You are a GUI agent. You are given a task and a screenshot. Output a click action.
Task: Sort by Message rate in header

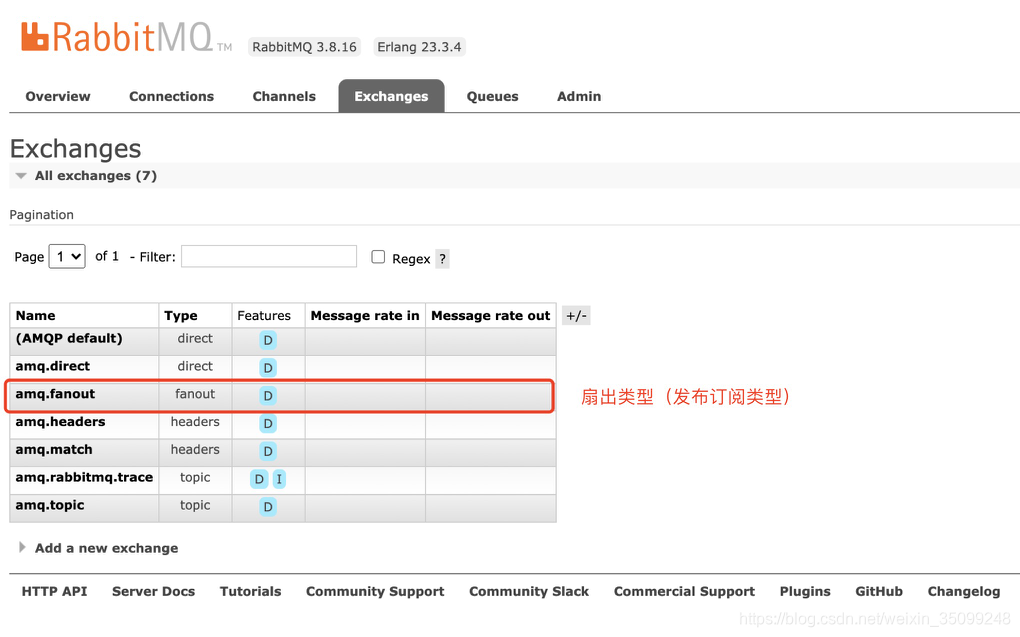(x=365, y=316)
